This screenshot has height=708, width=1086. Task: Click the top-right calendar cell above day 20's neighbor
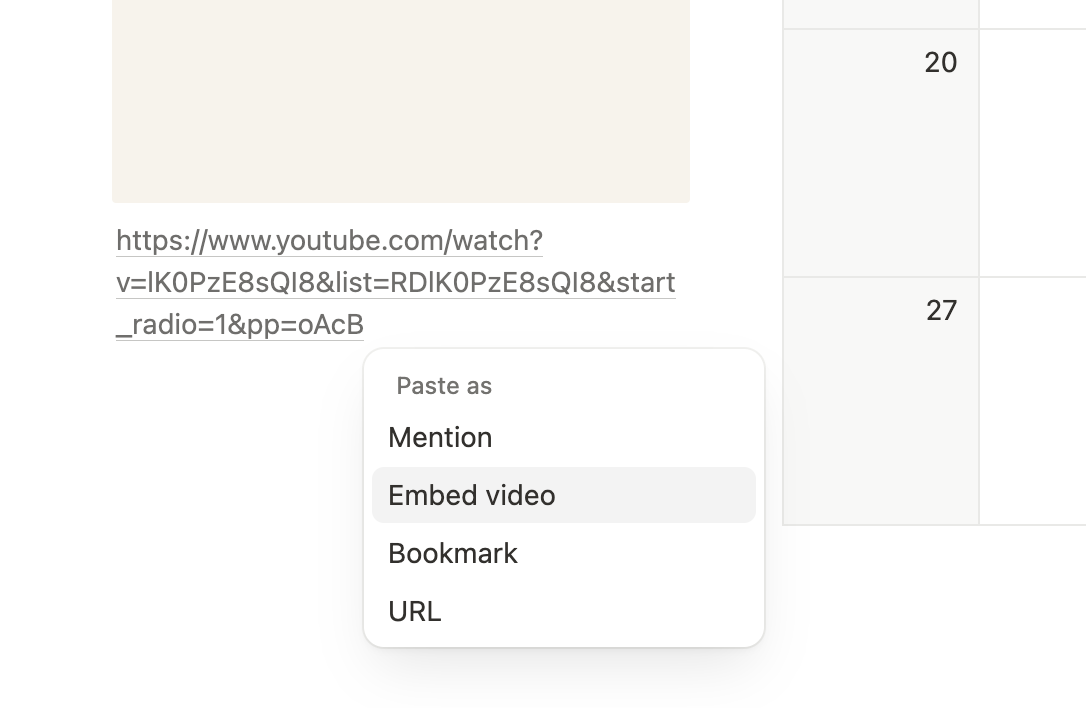1033,13
